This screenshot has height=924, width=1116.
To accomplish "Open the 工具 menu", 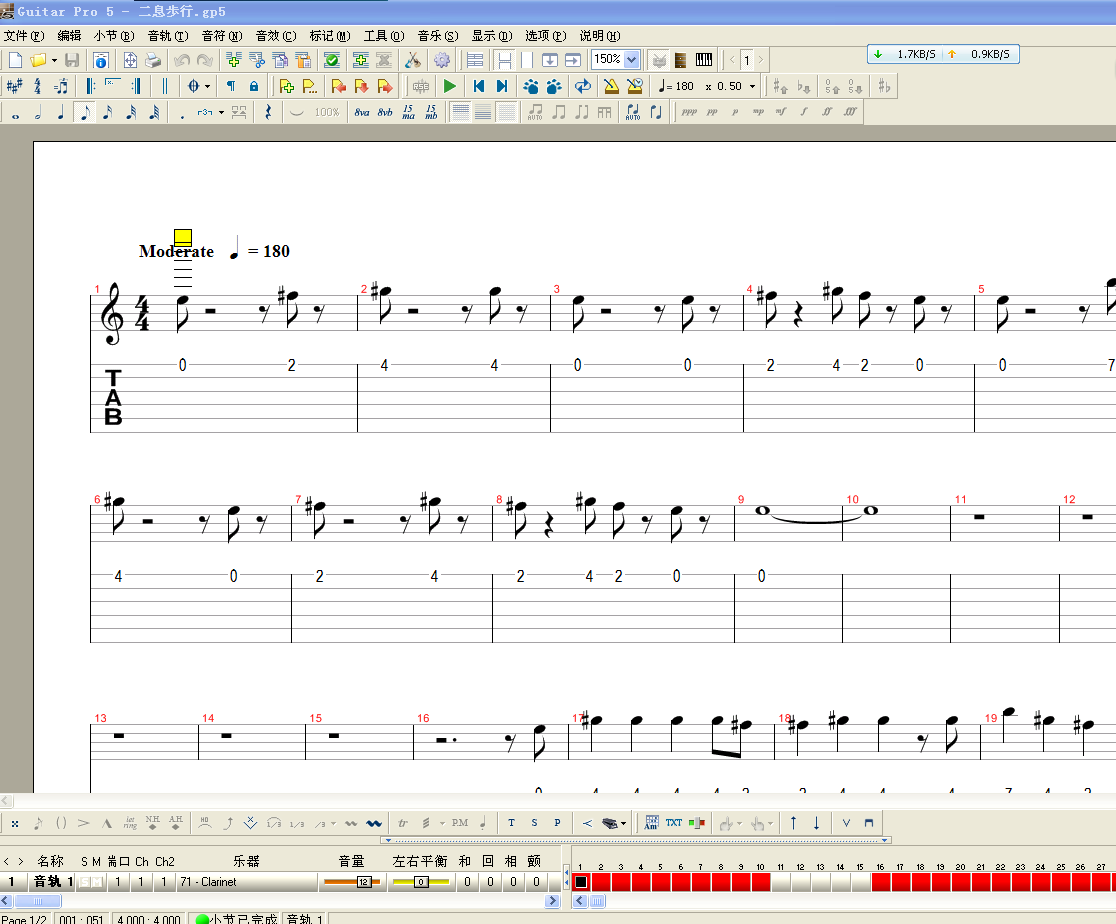I will pos(384,36).
